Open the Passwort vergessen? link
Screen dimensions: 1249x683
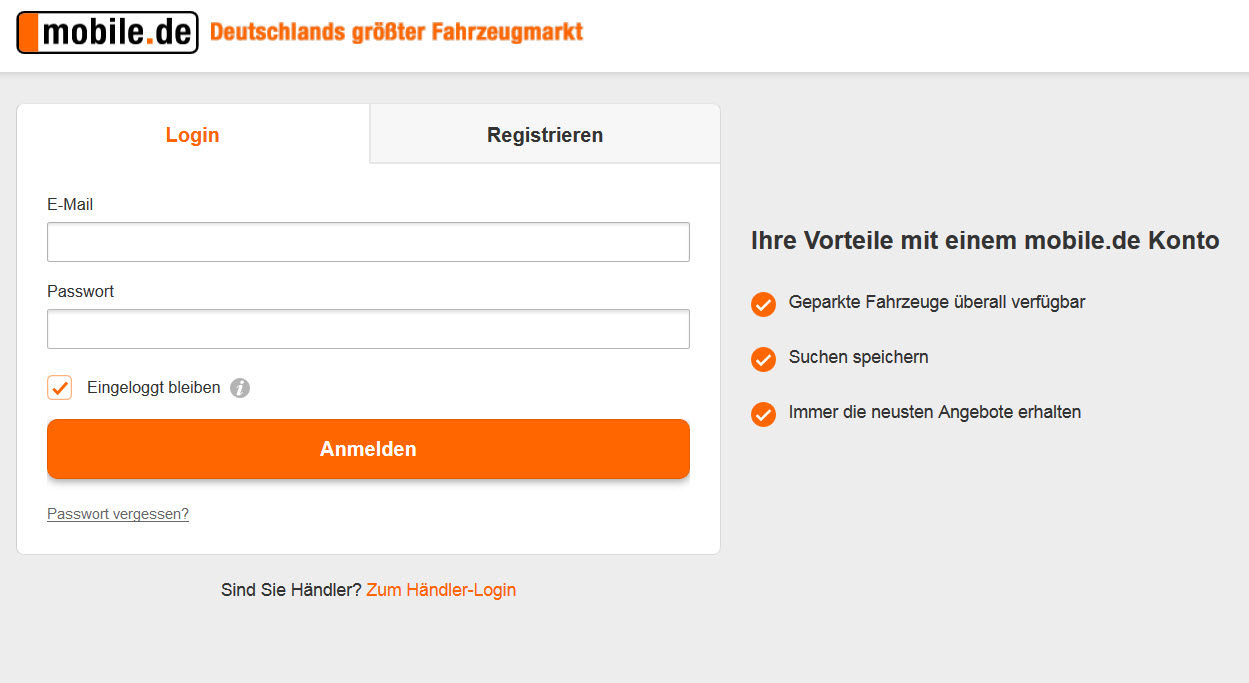coord(118,514)
